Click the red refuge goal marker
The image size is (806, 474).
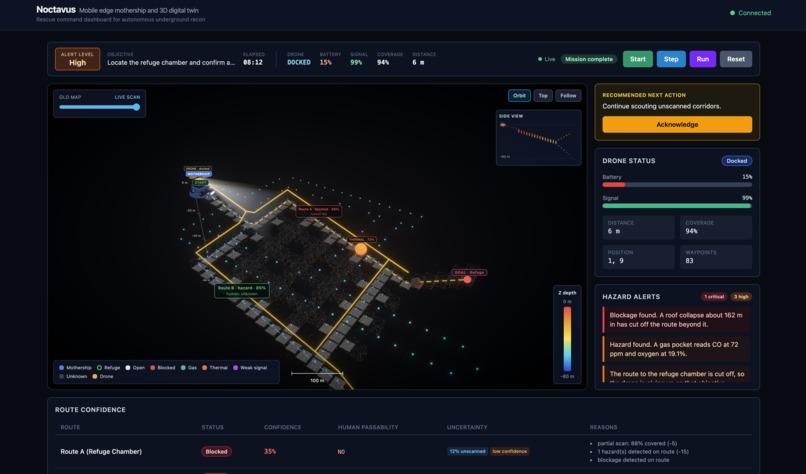pos(467,280)
